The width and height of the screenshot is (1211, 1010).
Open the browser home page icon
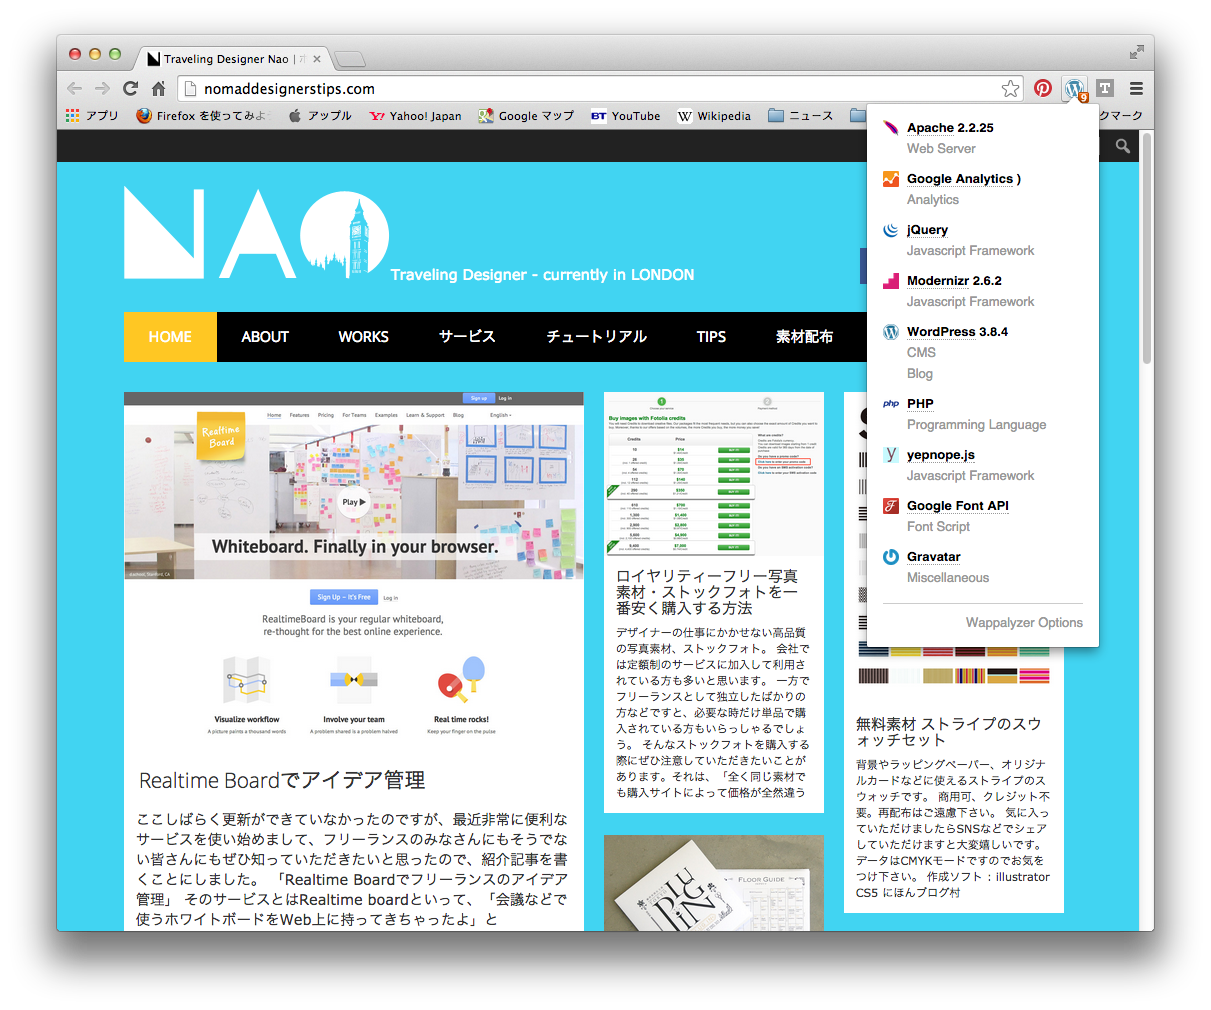click(158, 89)
